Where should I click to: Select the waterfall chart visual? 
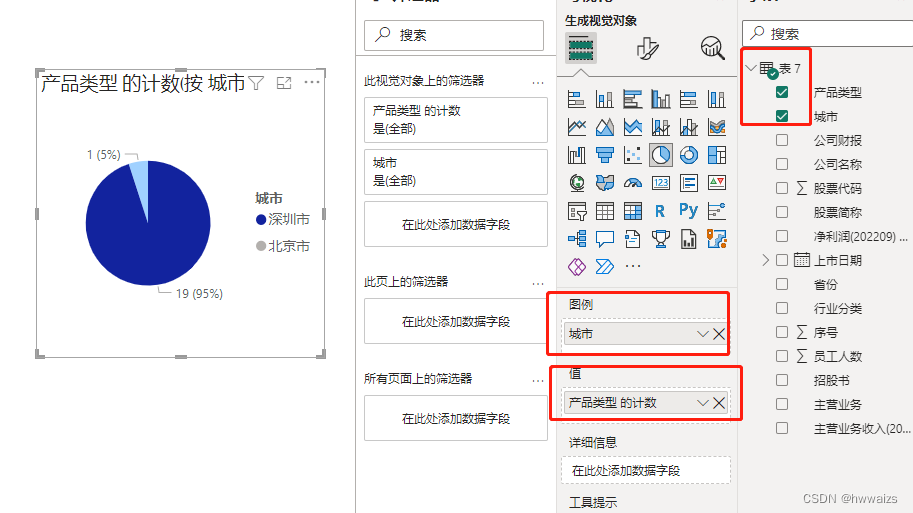coord(576,155)
